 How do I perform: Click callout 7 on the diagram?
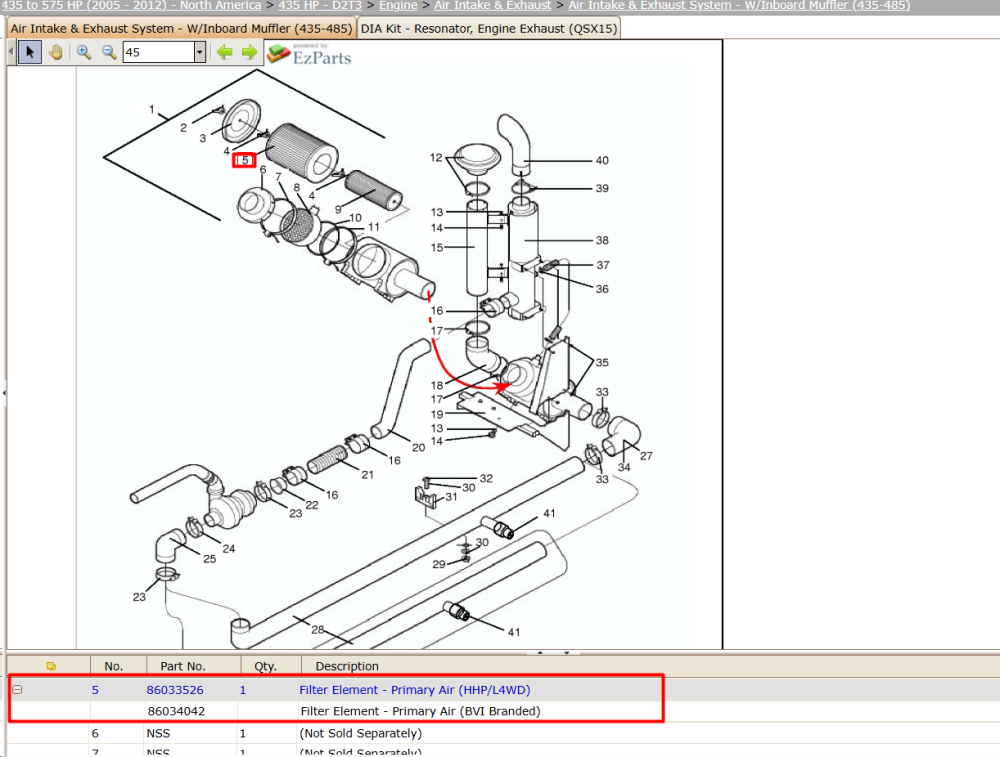[x=279, y=177]
